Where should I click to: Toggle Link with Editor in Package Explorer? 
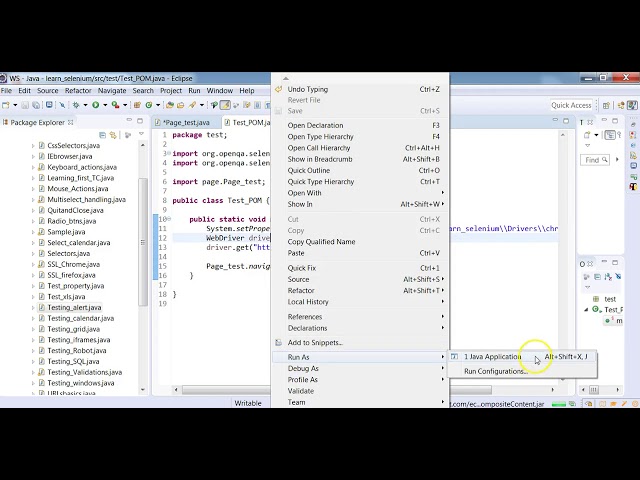(x=113, y=135)
